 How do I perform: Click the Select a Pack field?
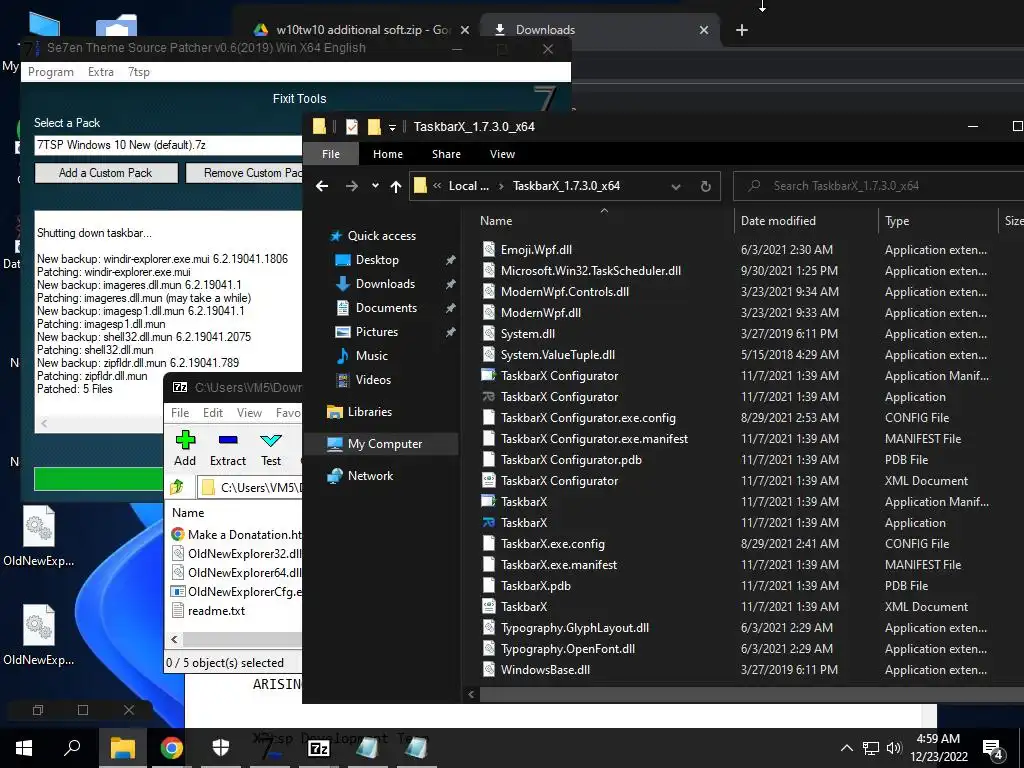pos(168,145)
